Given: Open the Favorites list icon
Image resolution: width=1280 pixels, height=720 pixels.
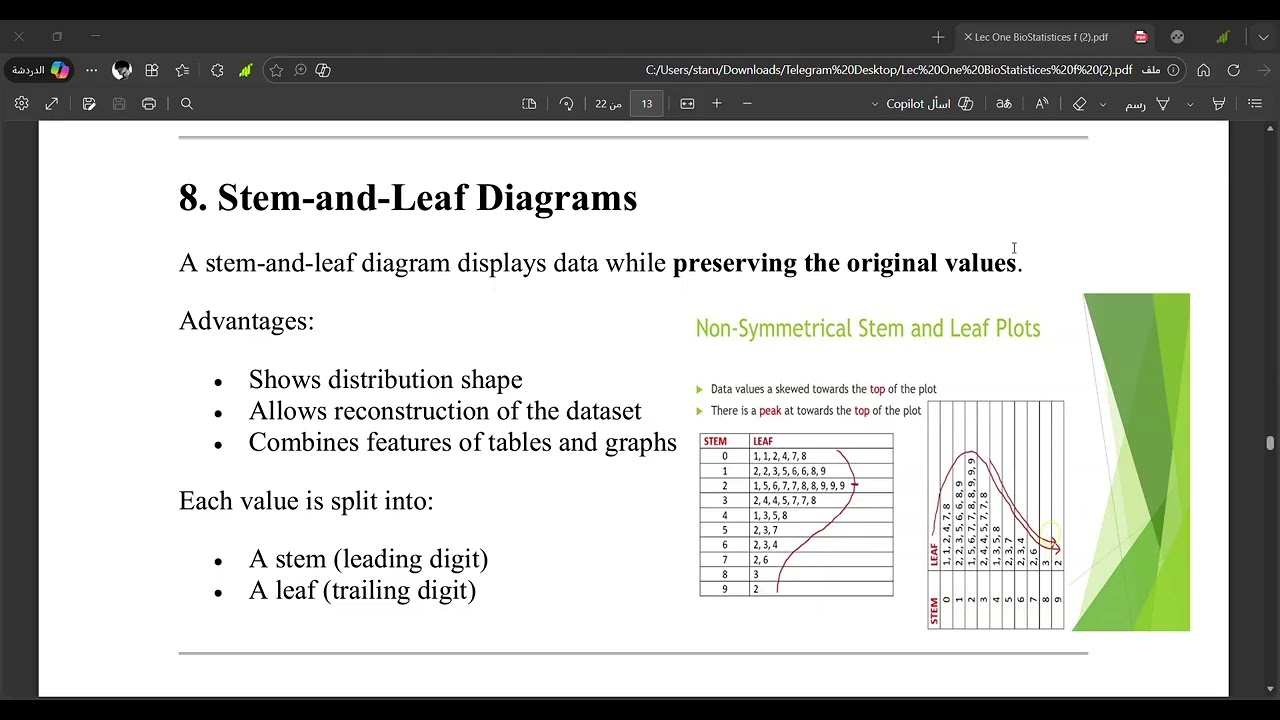Looking at the screenshot, I should pos(182,70).
